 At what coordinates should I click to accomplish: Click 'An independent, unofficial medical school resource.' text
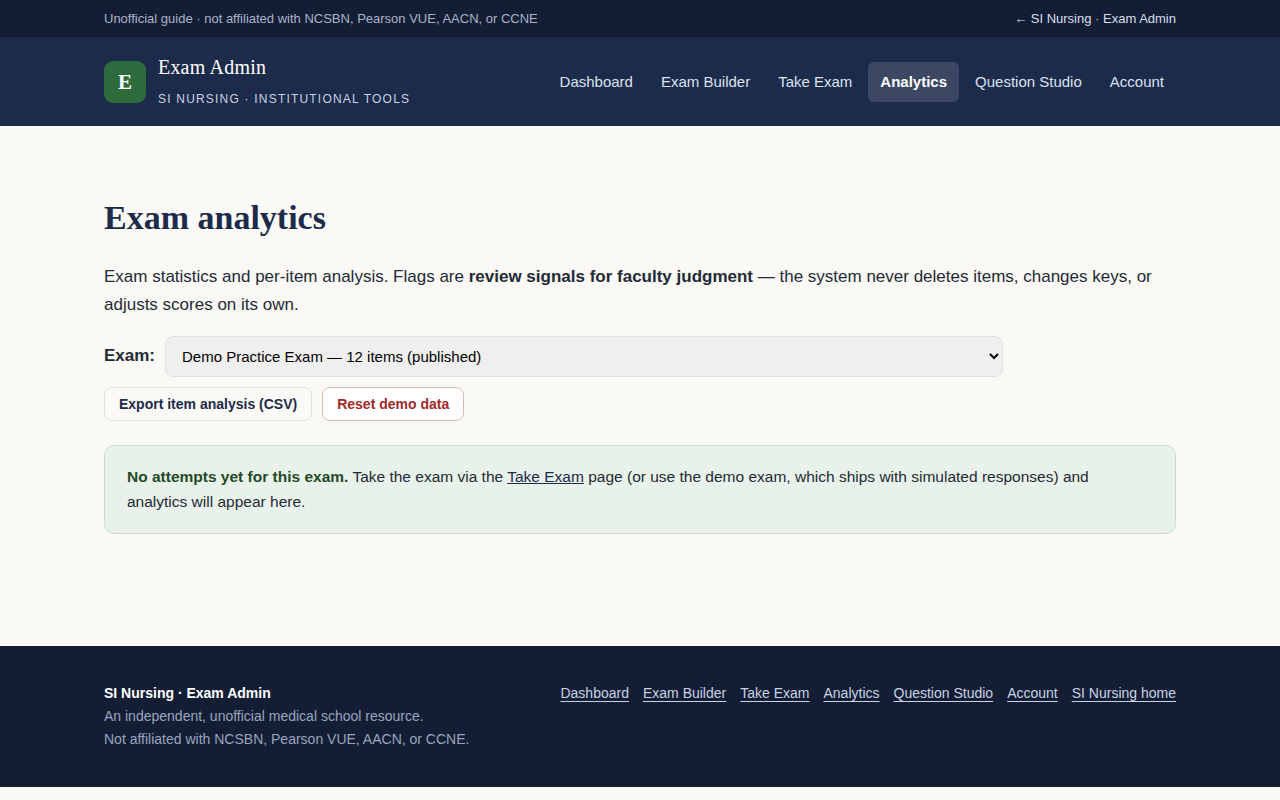click(x=264, y=716)
